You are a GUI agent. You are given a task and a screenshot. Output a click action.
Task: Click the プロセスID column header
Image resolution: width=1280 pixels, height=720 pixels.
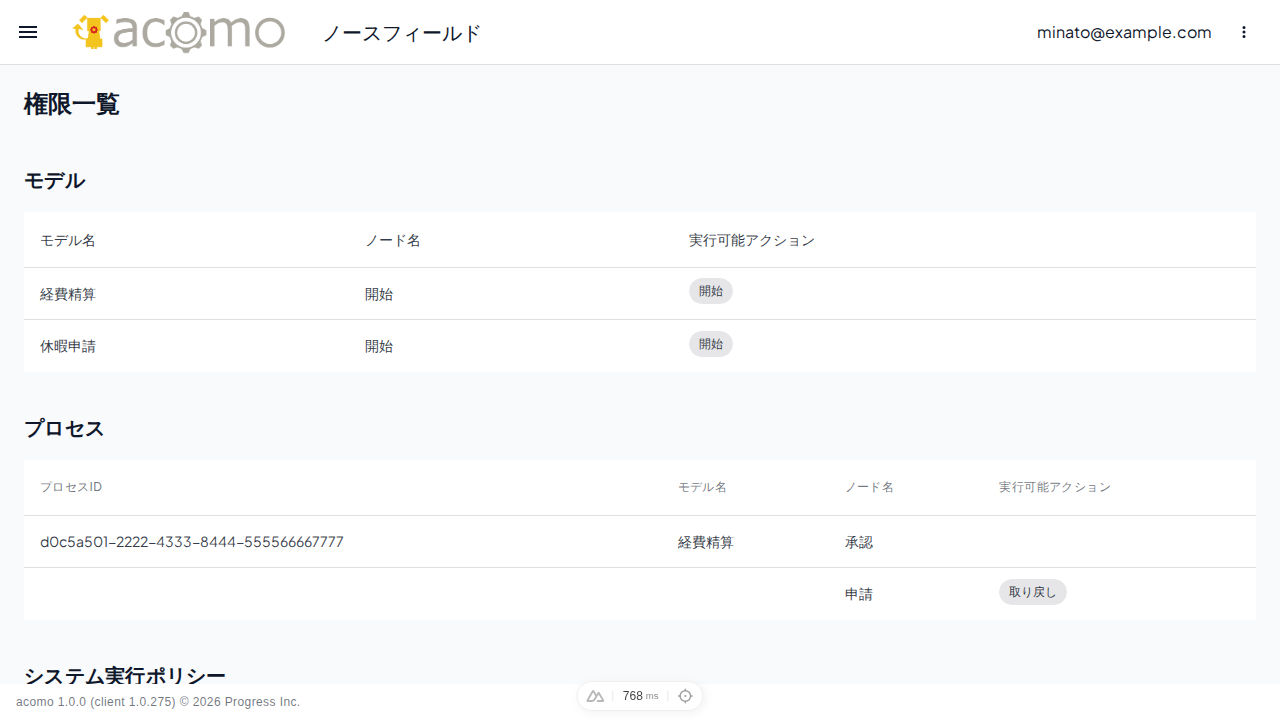pyautogui.click(x=71, y=487)
